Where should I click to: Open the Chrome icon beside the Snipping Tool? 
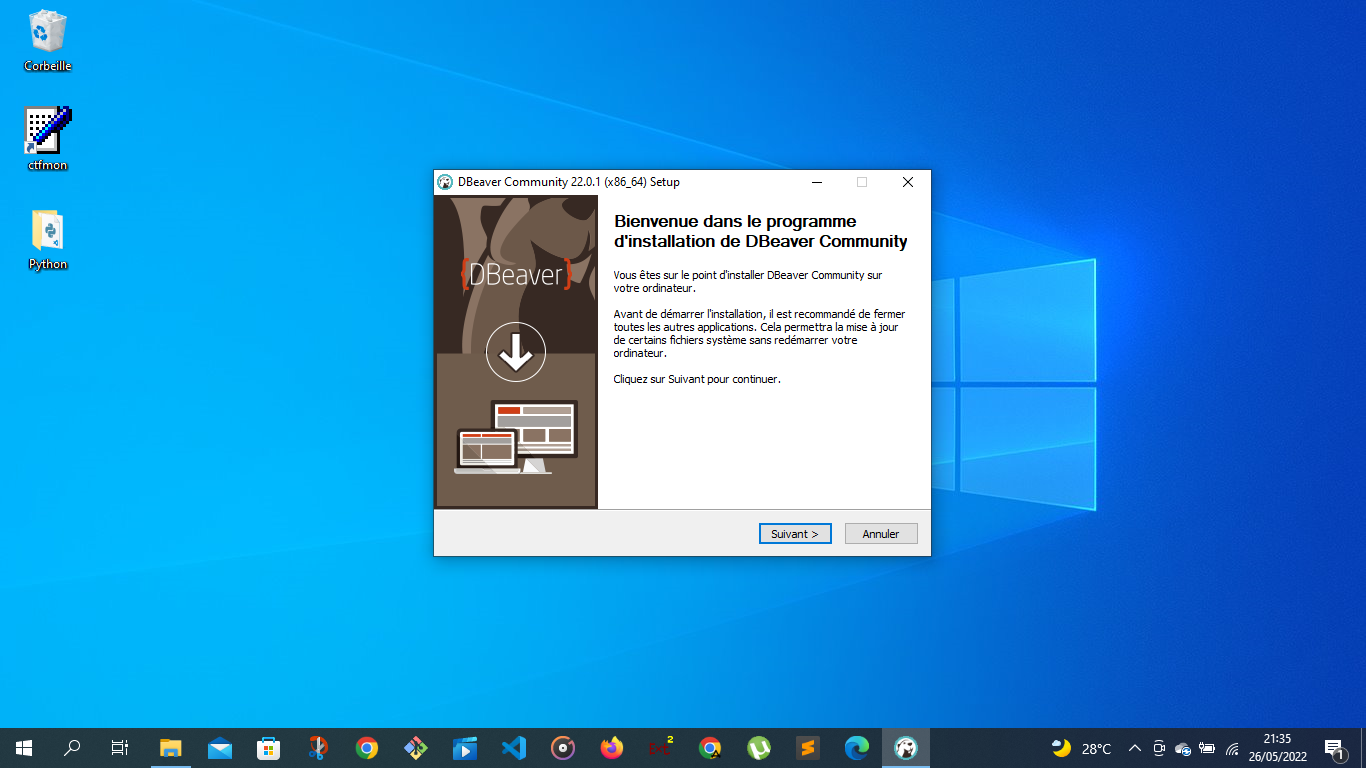pos(367,748)
